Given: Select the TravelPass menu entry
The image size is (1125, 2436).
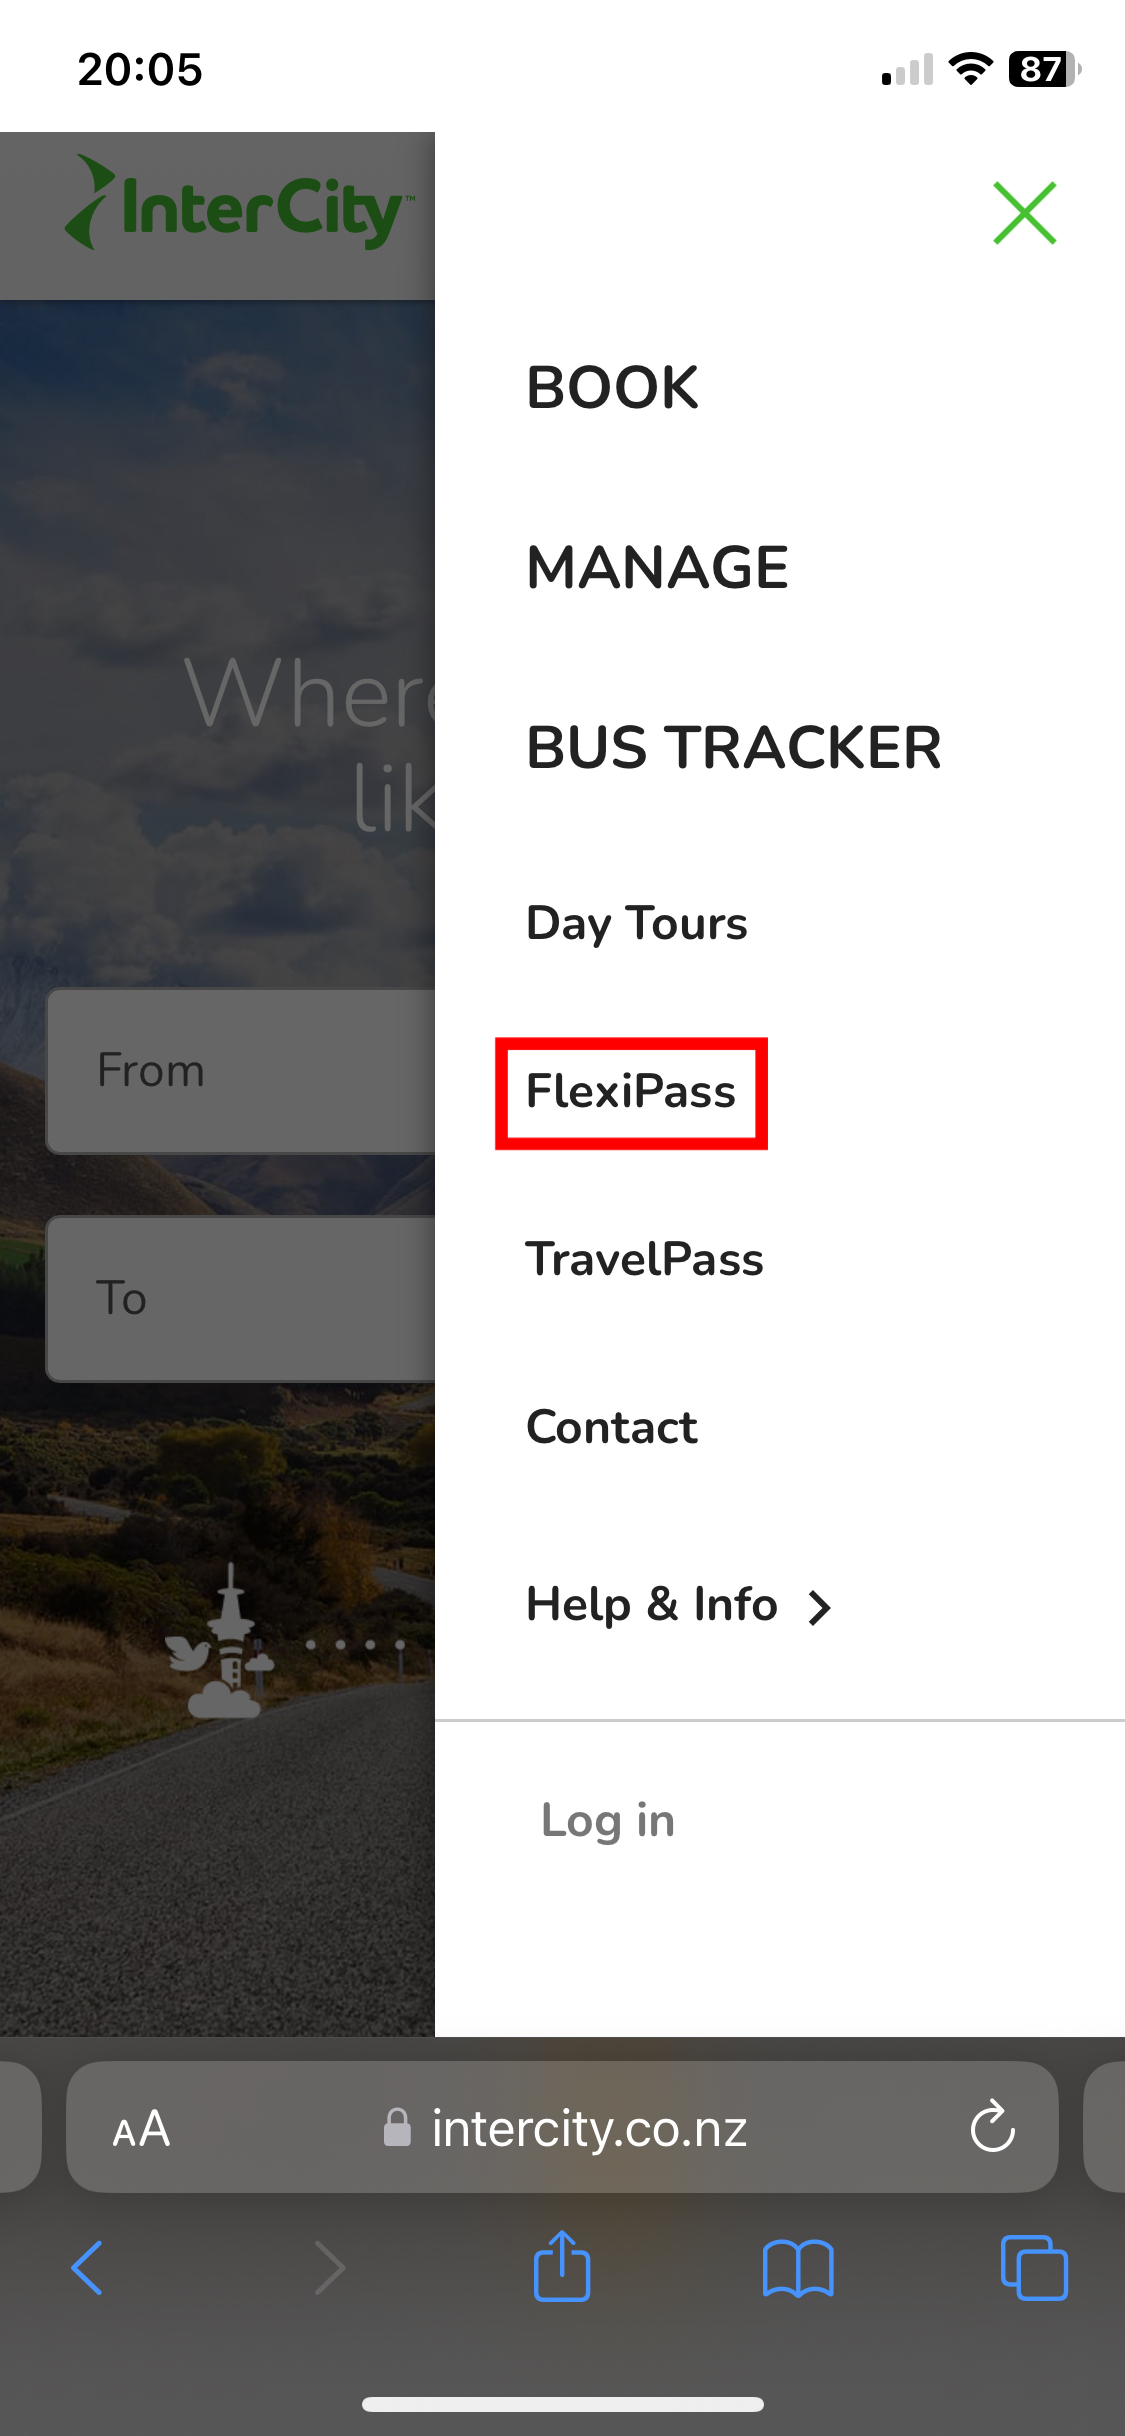Looking at the screenshot, I should tap(645, 1259).
